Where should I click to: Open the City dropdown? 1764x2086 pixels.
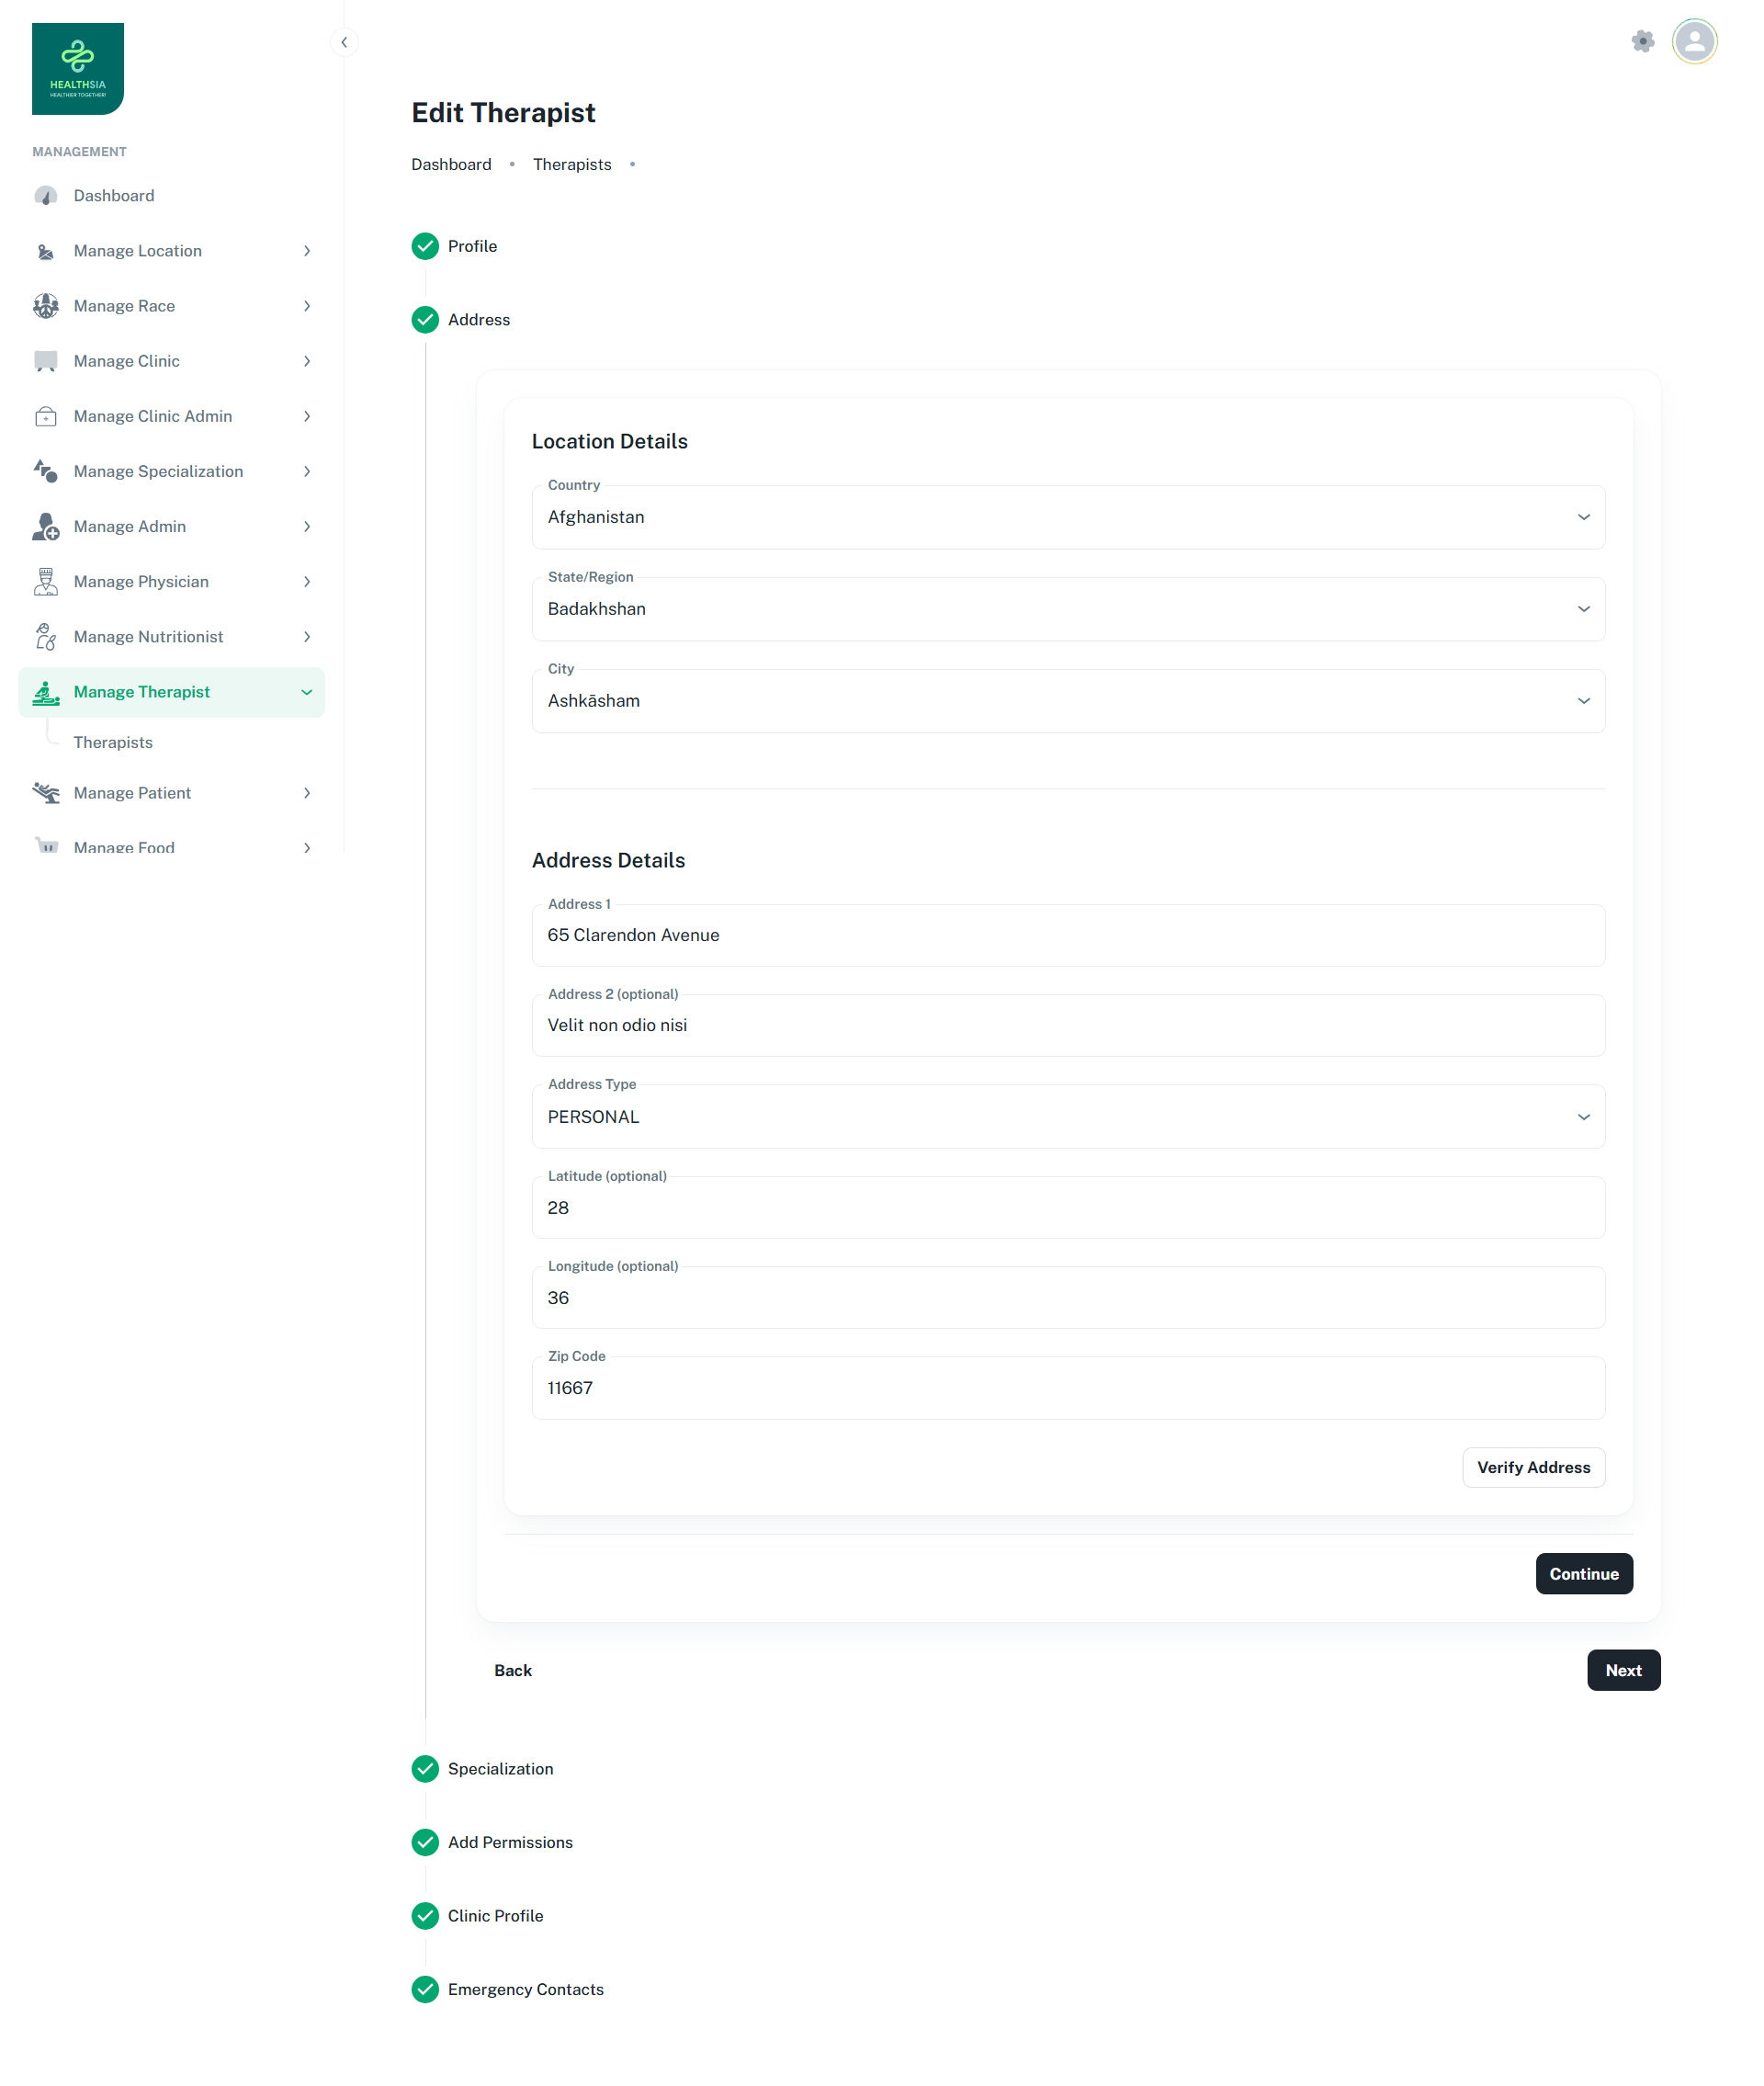[x=1068, y=701]
